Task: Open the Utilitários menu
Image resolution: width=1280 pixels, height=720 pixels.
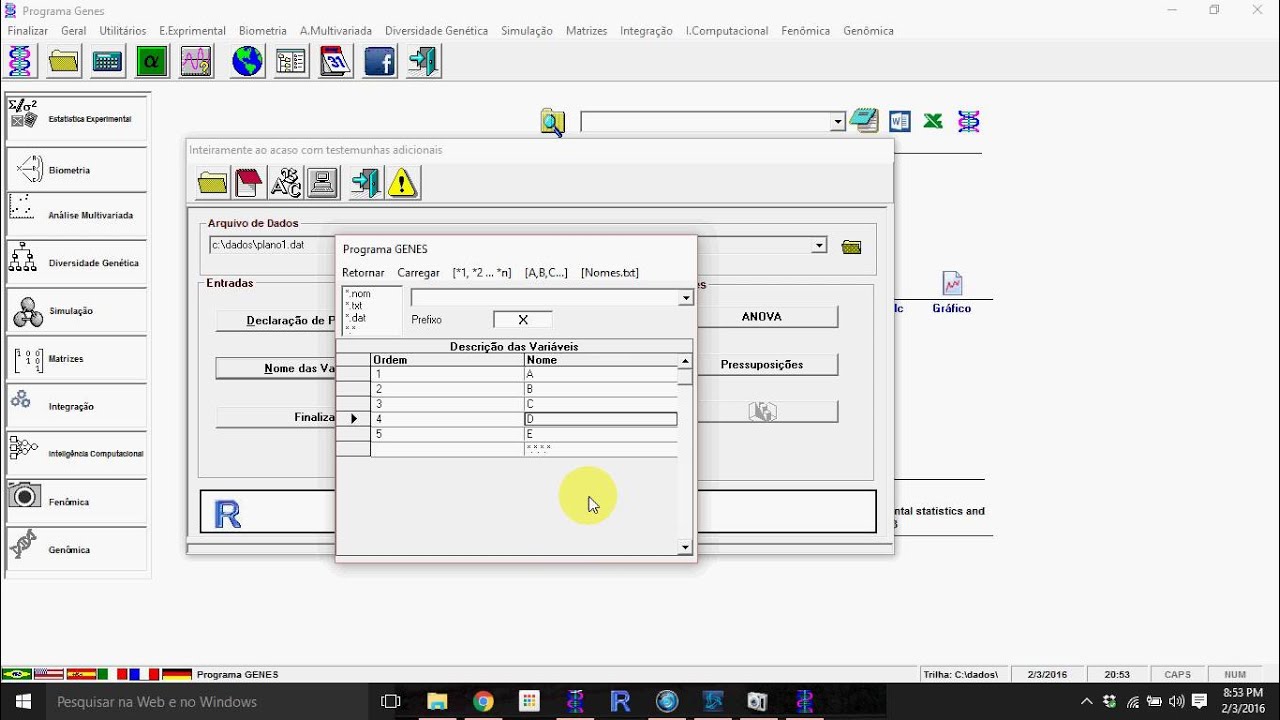Action: pyautogui.click(x=123, y=31)
